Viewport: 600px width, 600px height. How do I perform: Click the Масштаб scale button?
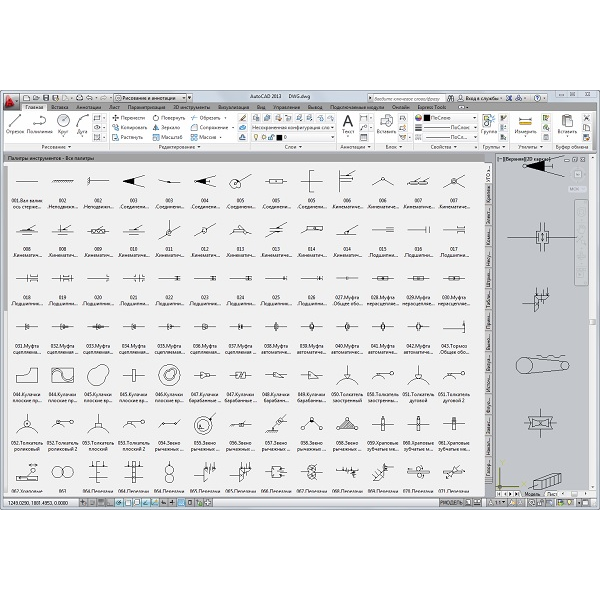168,137
